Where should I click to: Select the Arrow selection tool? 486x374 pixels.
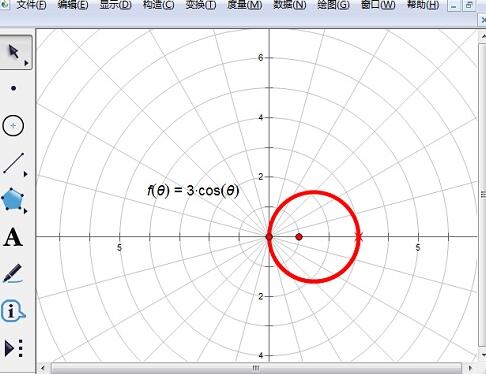point(14,52)
